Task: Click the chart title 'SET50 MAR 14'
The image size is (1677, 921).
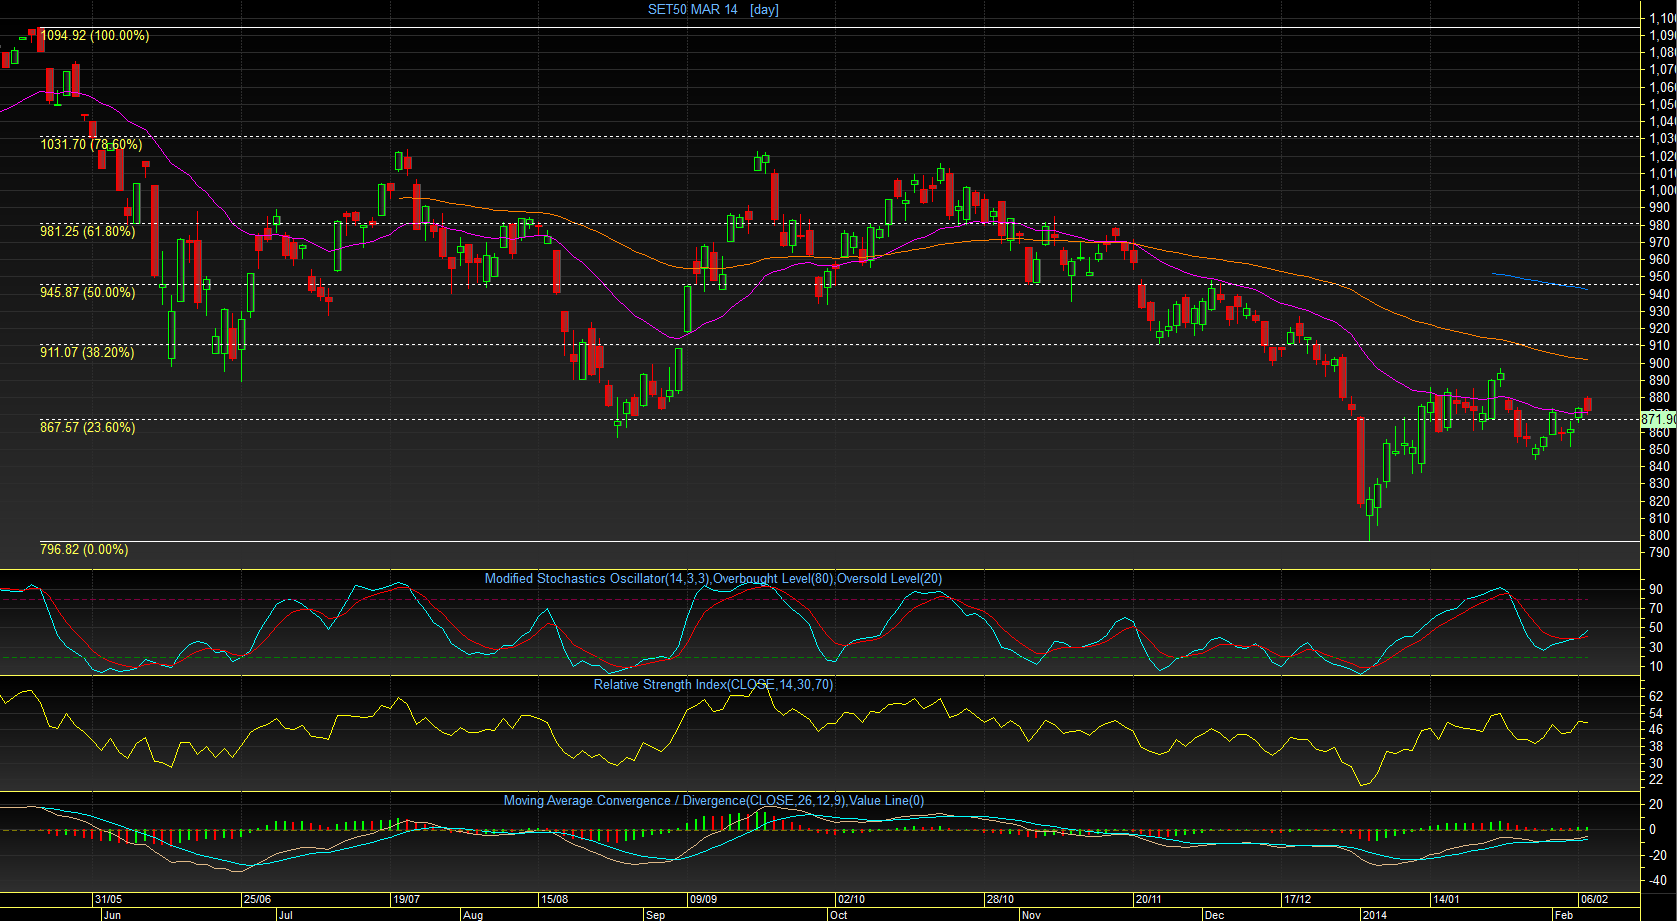Action: (x=693, y=10)
